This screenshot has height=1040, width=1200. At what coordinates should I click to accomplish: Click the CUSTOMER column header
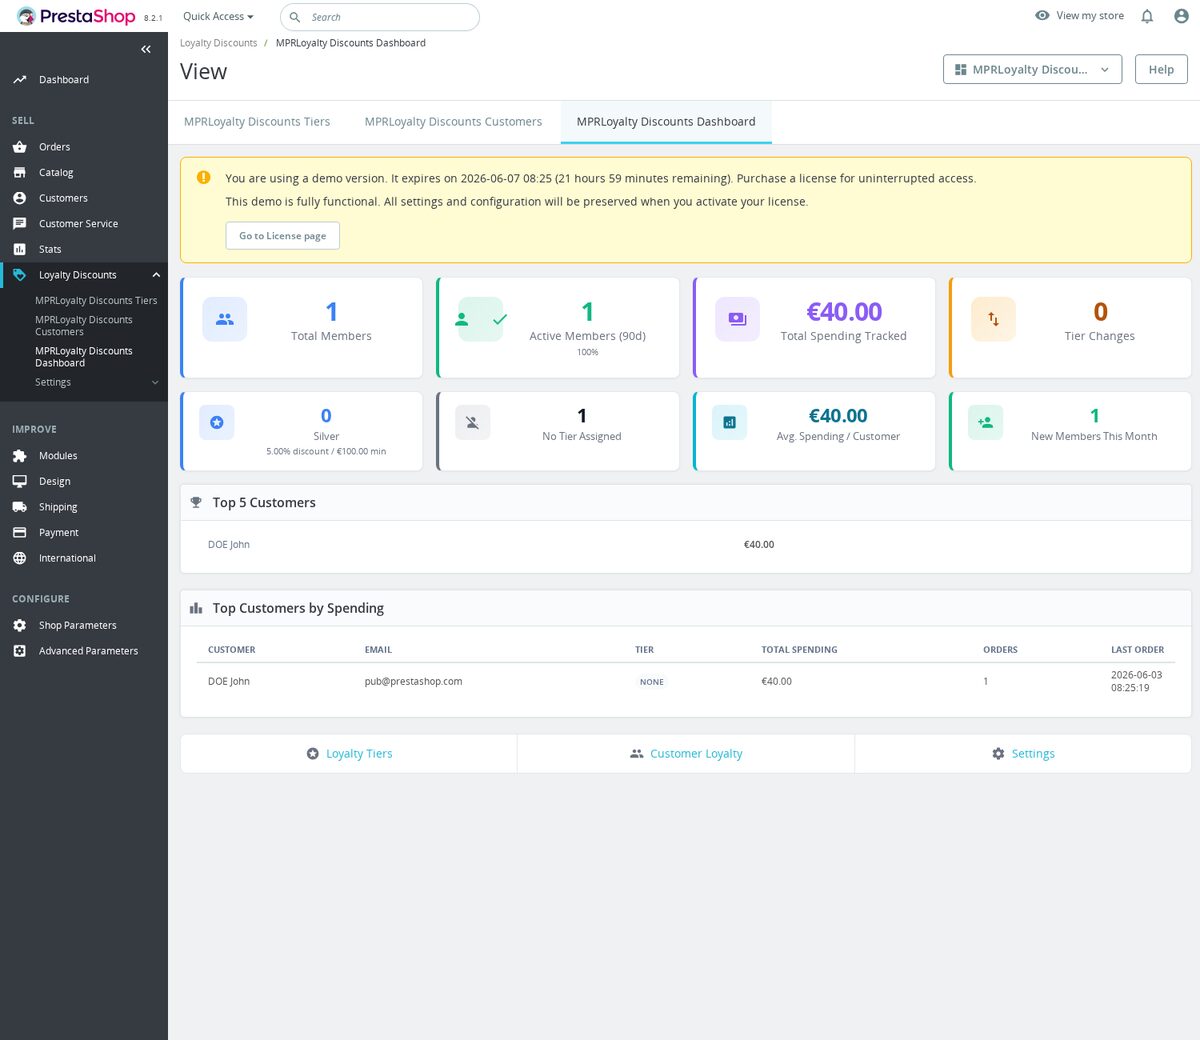click(x=232, y=650)
